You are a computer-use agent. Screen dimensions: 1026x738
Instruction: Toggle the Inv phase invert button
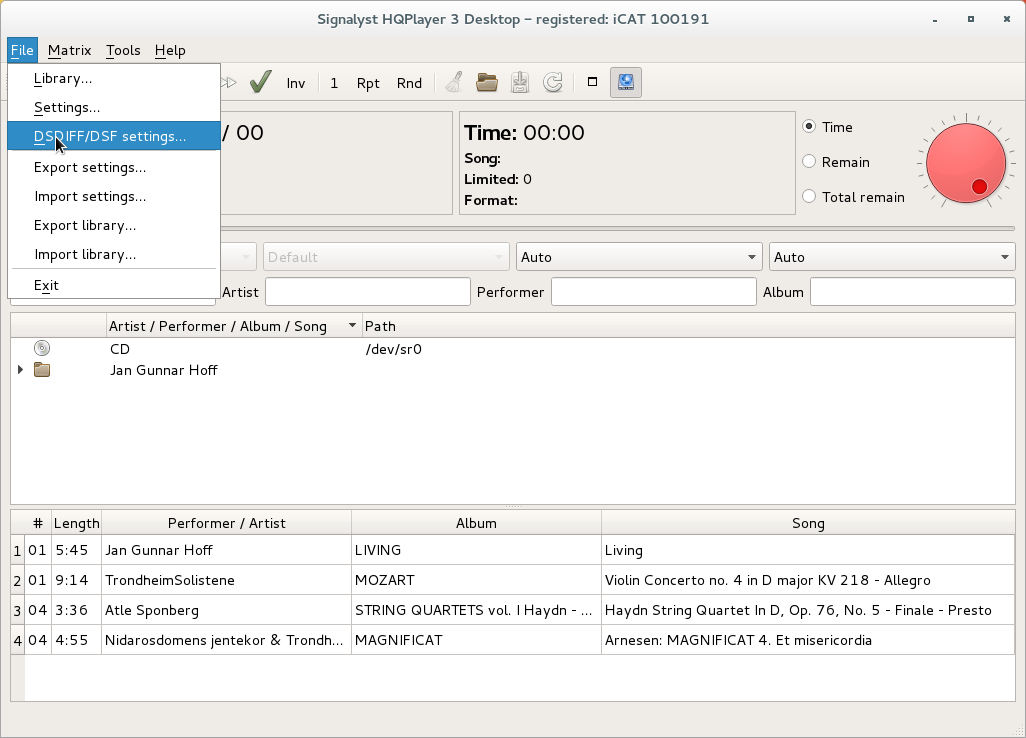pos(296,83)
